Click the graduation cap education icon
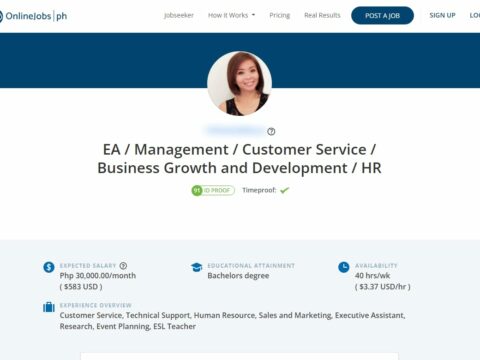 [x=197, y=267]
